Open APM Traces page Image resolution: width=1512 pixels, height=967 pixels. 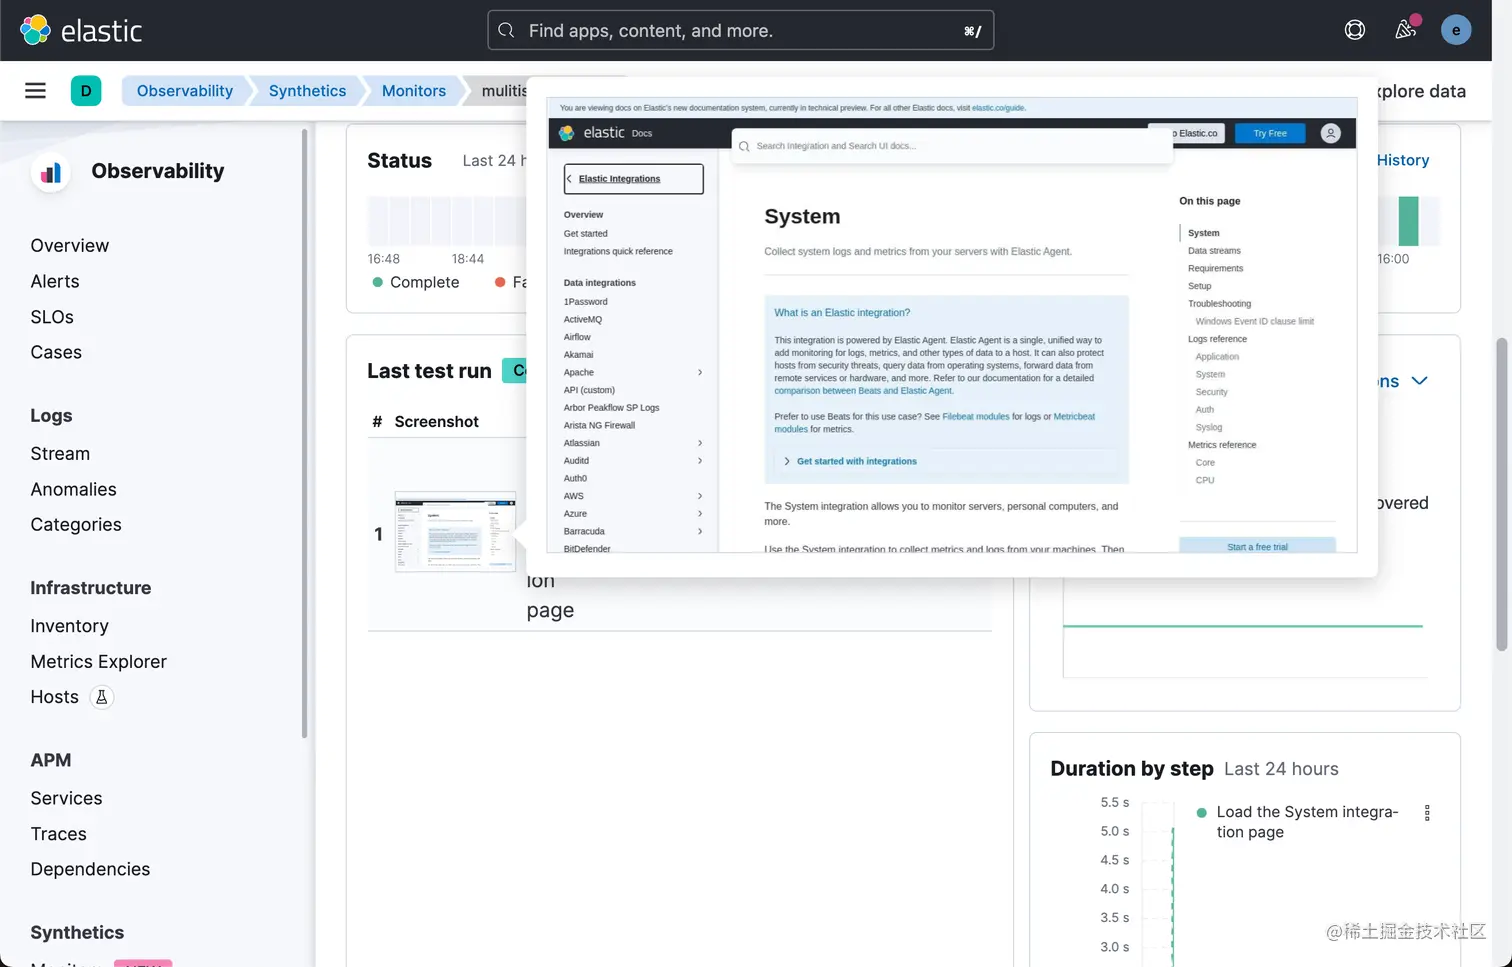pyautogui.click(x=58, y=834)
